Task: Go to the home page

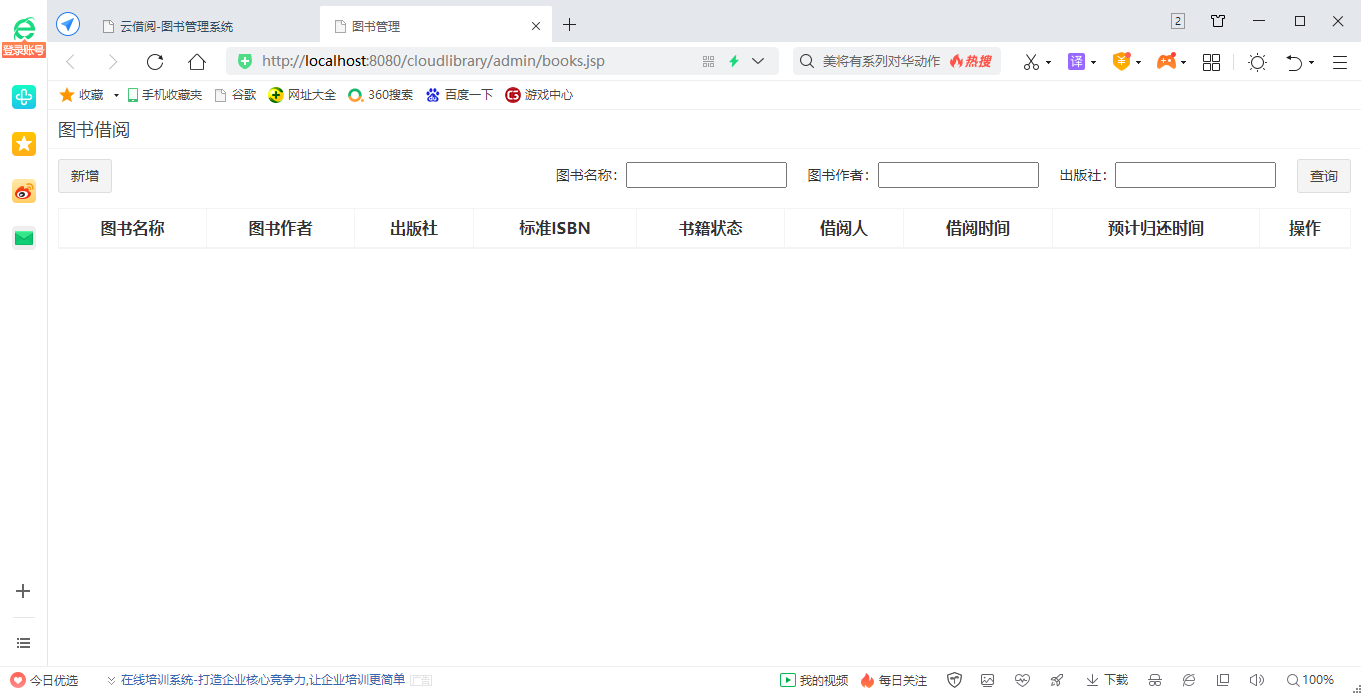Action: 197,62
